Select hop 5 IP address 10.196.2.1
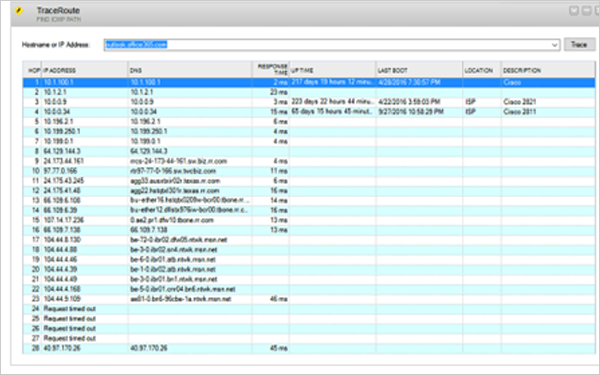Image resolution: width=600 pixels, height=375 pixels. [58, 122]
